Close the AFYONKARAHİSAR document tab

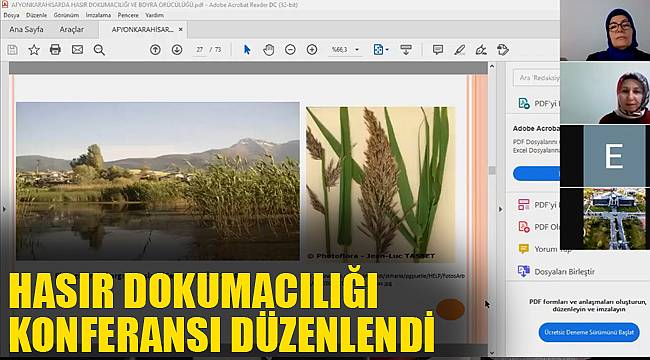[x=181, y=29]
